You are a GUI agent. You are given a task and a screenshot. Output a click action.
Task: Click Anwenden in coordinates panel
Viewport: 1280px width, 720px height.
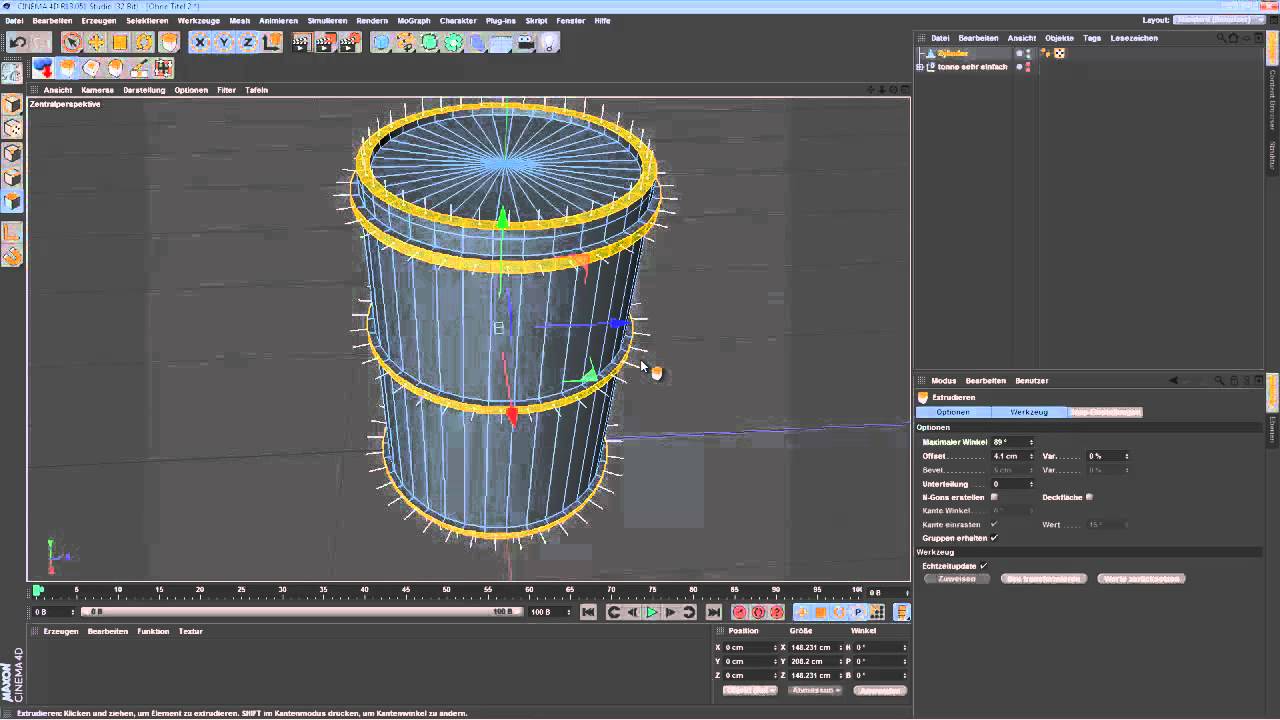click(881, 690)
